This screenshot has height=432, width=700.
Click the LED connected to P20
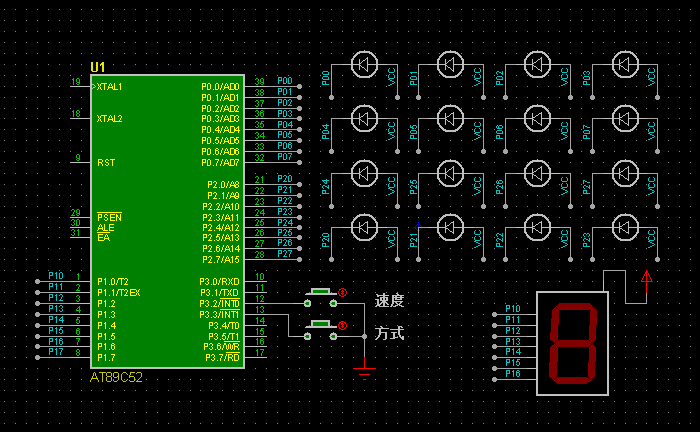pos(362,228)
